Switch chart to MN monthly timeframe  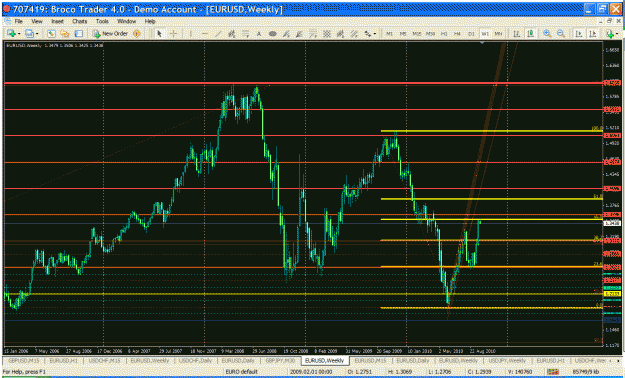click(x=499, y=34)
